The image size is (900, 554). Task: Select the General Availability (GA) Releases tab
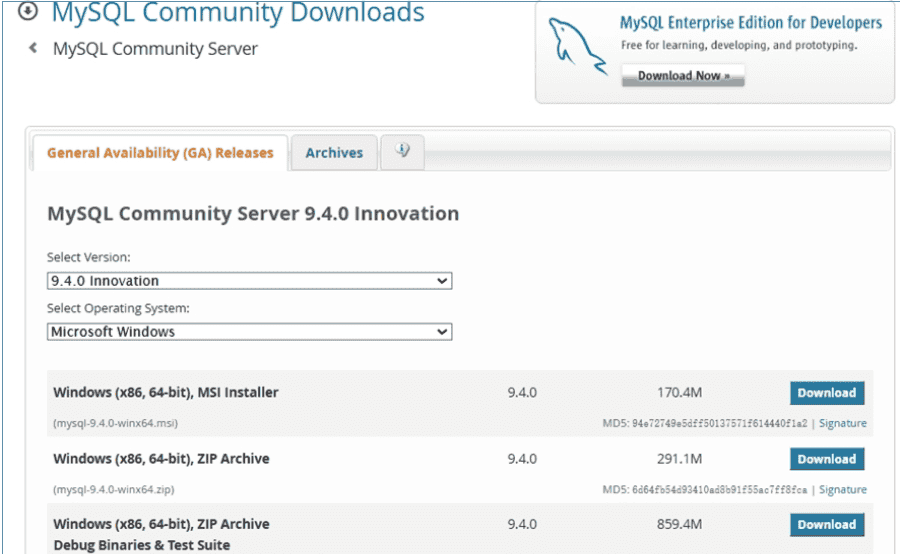click(160, 153)
